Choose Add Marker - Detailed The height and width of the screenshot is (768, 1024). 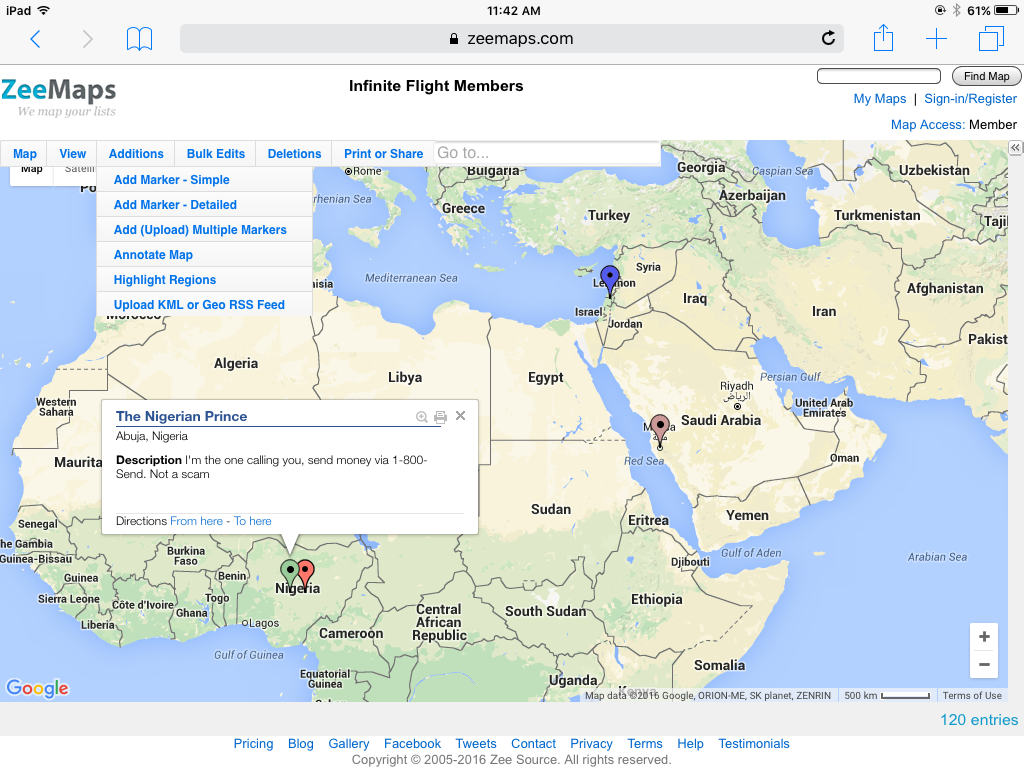coord(204,204)
